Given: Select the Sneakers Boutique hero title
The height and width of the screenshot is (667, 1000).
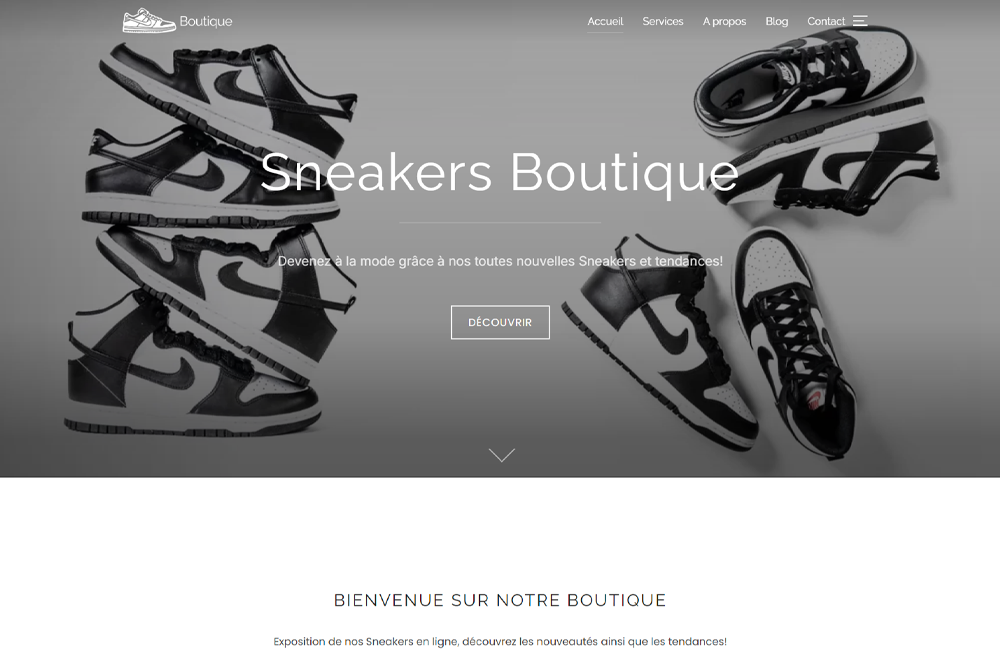Looking at the screenshot, I should pos(499,172).
